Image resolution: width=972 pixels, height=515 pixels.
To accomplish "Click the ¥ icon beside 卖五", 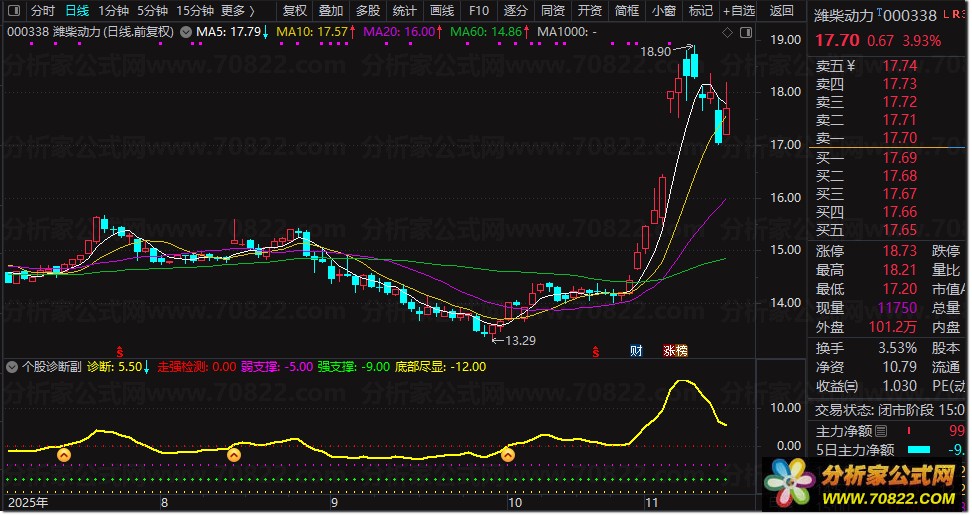I will [x=850, y=66].
